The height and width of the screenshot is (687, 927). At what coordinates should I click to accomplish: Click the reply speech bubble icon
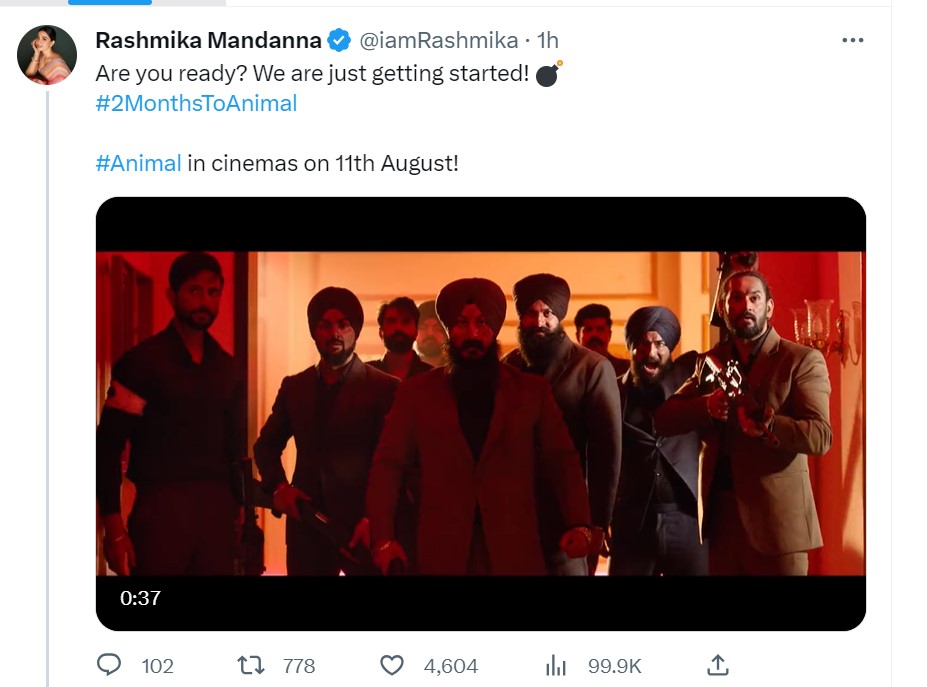click(x=109, y=665)
